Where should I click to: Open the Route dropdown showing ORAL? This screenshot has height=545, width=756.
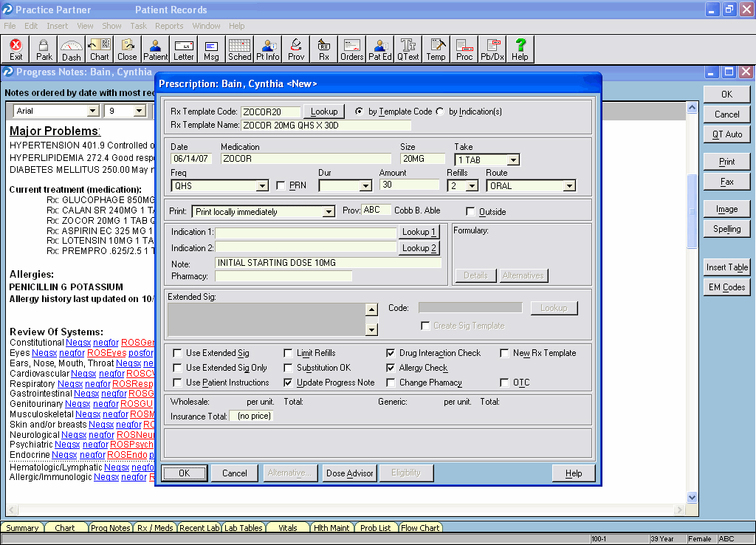(569, 186)
